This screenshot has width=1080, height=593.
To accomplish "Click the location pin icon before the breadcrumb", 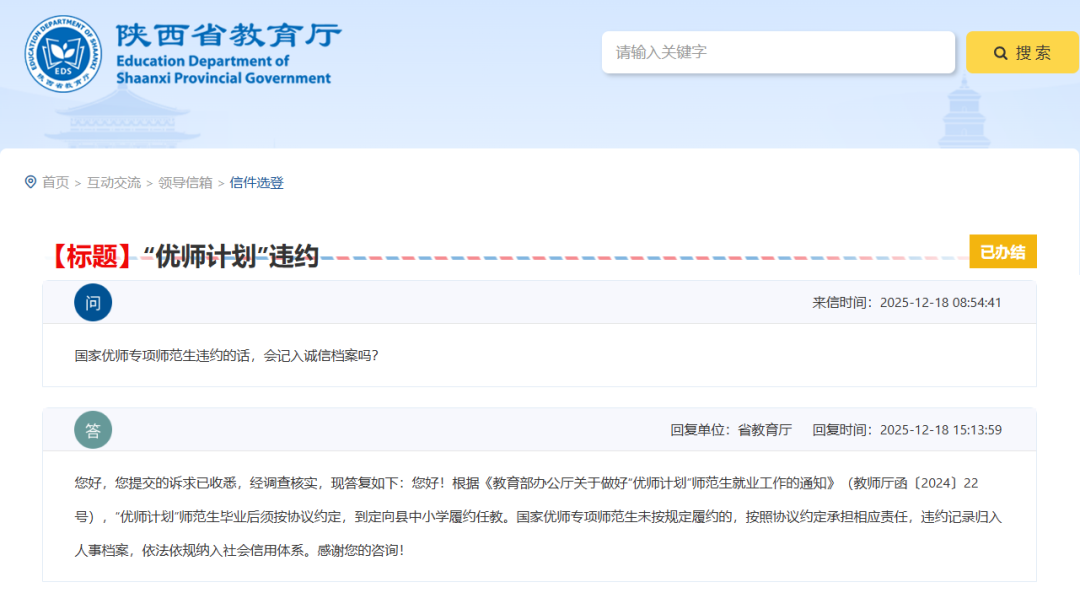I will [31, 182].
